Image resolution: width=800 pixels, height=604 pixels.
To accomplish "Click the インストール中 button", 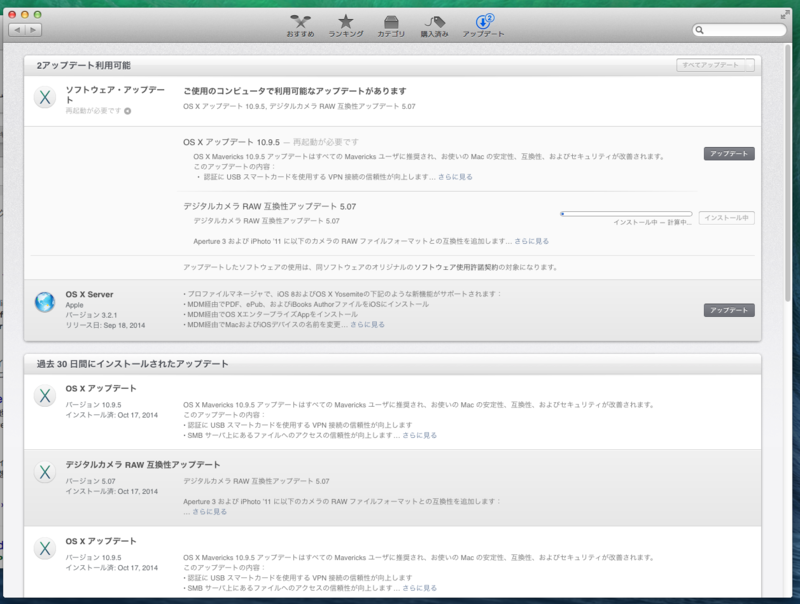I will (727, 218).
